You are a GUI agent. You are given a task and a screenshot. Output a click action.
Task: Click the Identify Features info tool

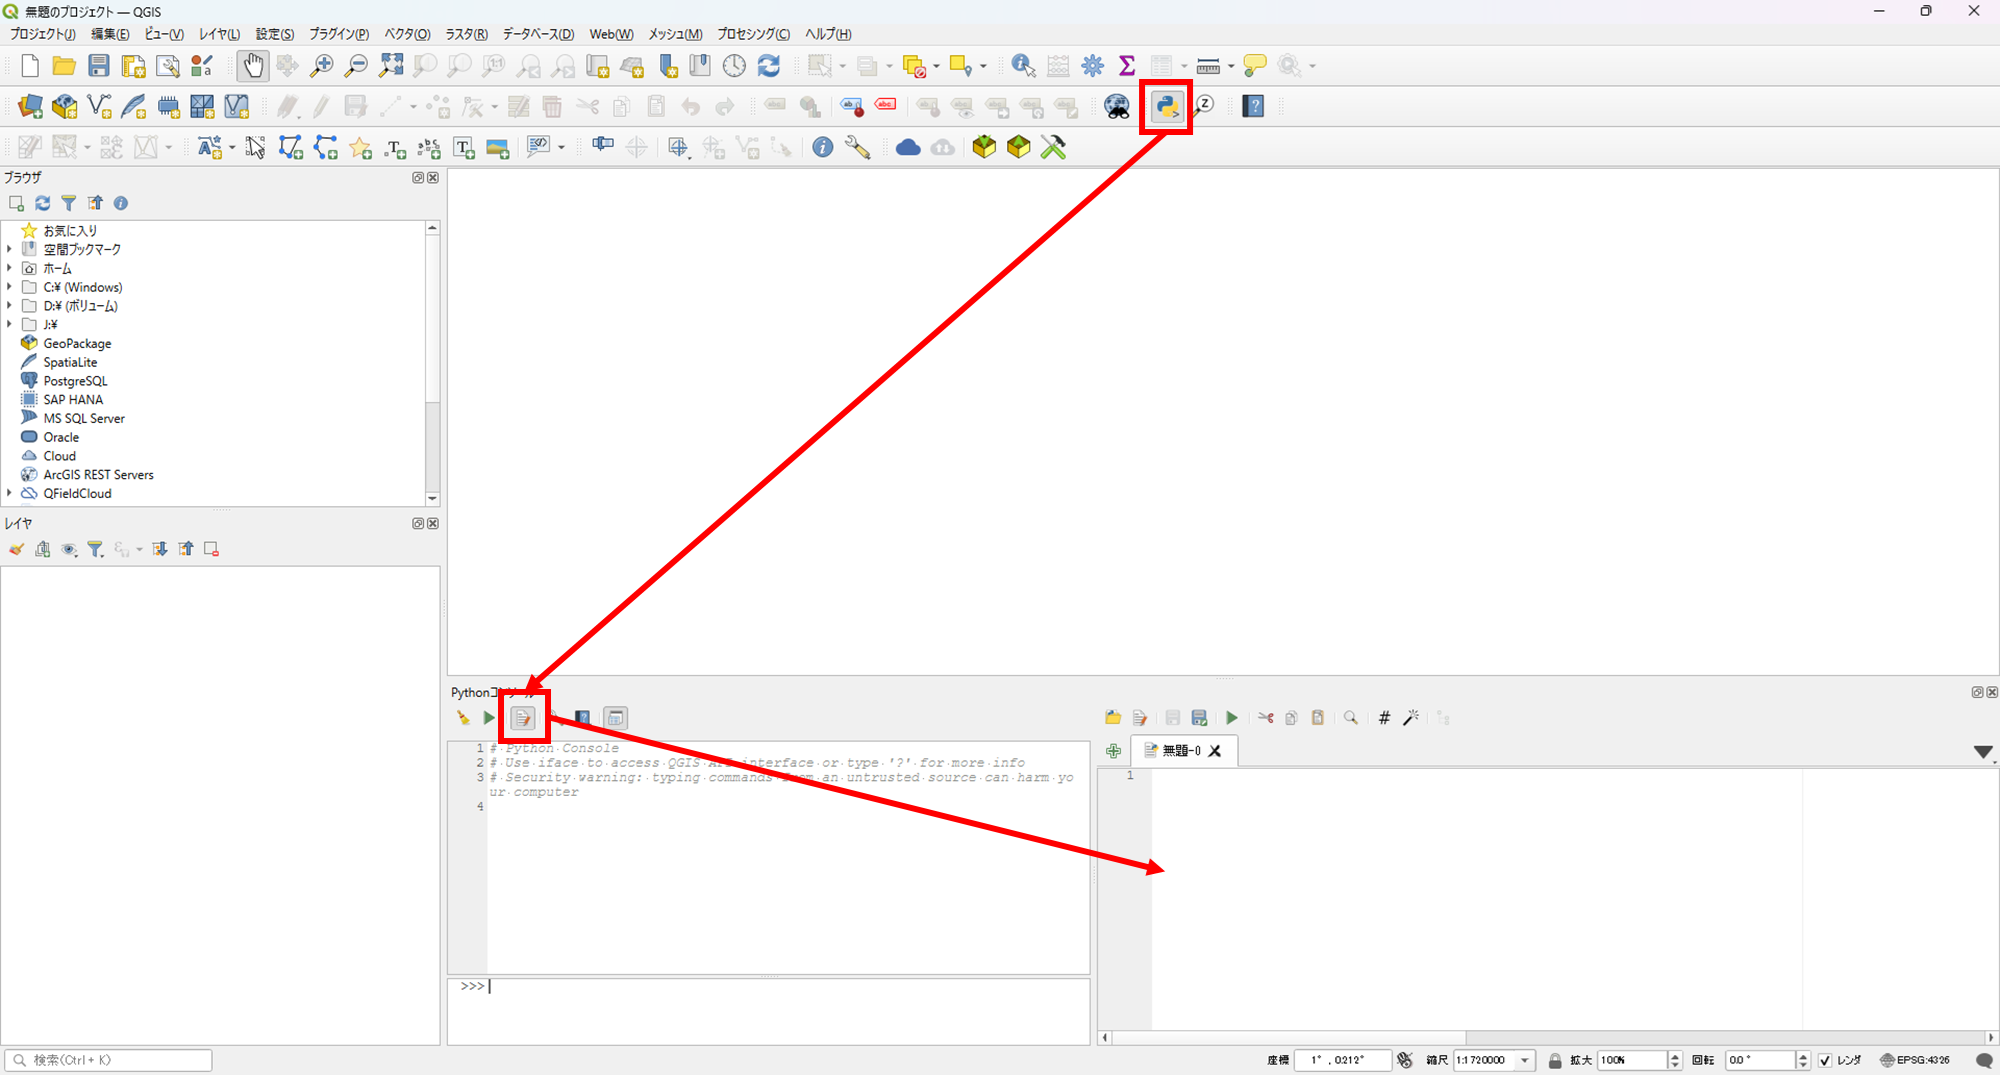click(1022, 65)
